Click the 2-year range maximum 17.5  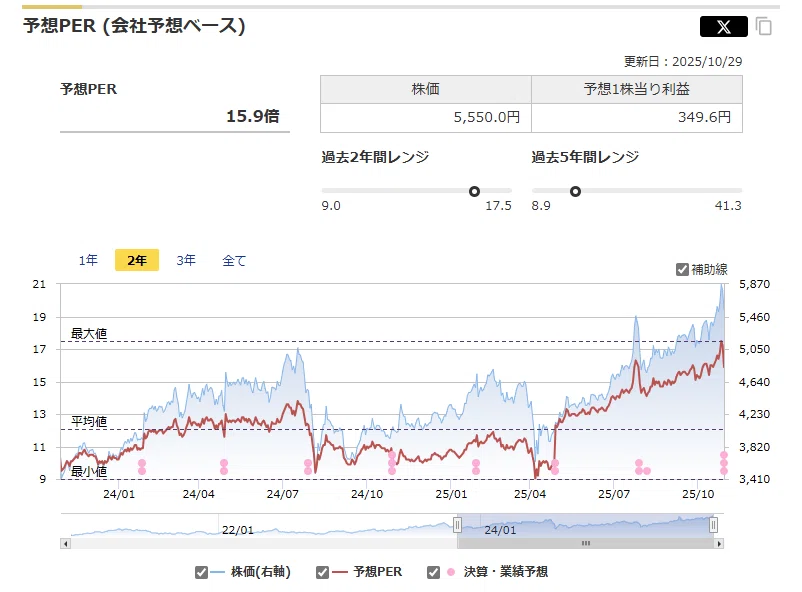point(498,206)
